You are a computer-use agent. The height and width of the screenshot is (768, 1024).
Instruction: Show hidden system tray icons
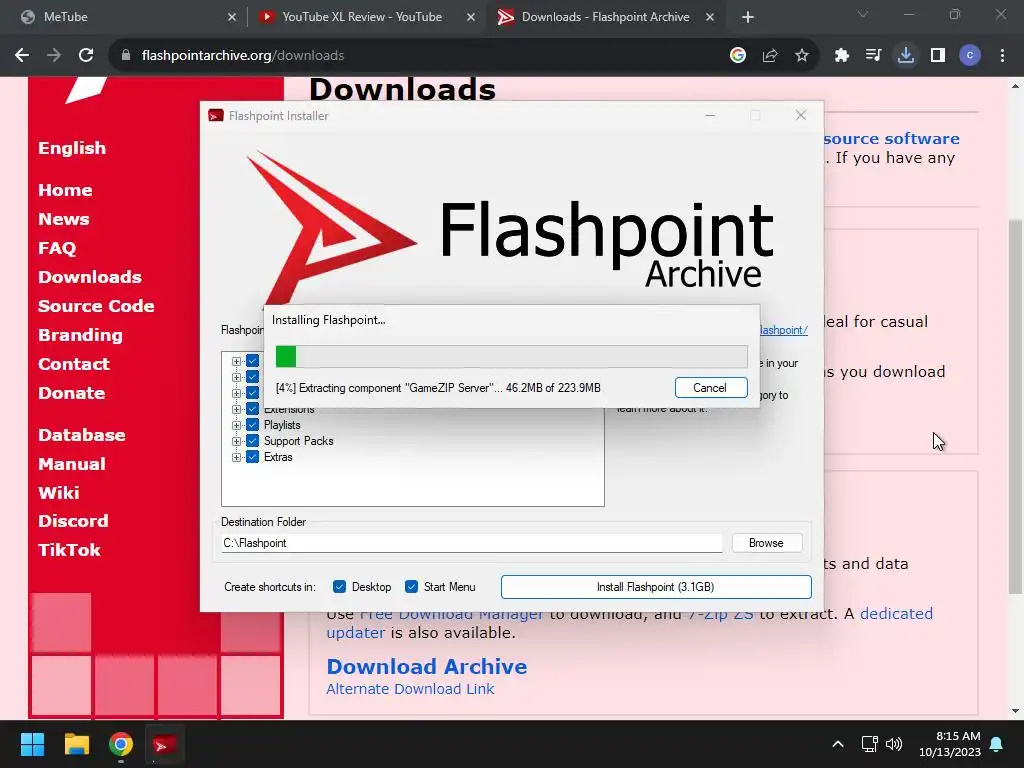point(838,744)
